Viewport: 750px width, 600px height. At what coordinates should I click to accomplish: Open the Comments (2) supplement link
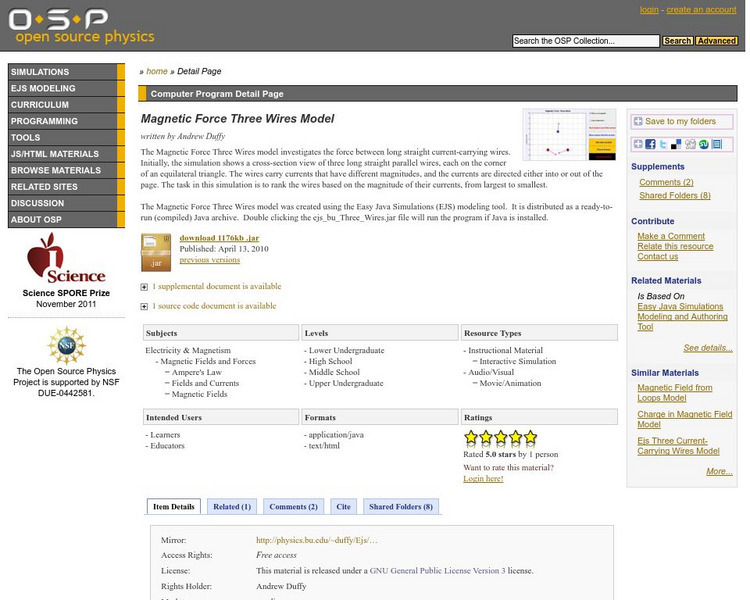click(666, 182)
